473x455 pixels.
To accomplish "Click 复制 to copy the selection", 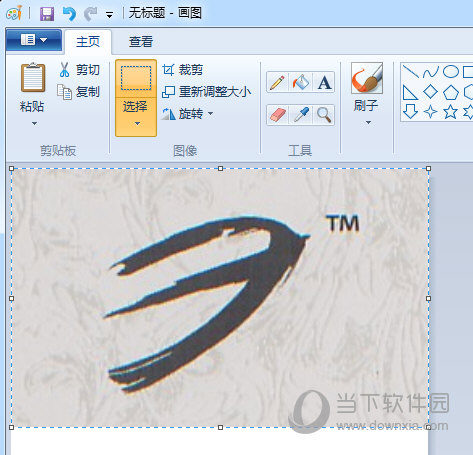I will coord(79,92).
